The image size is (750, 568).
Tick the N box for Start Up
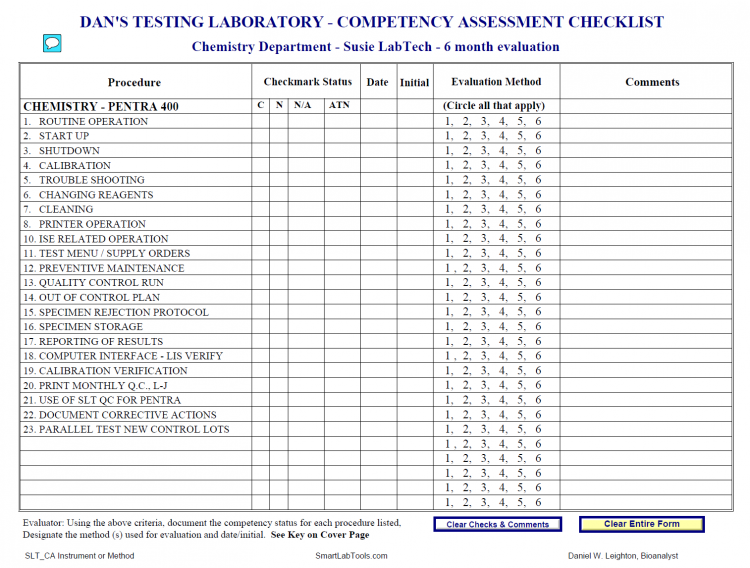coord(278,136)
